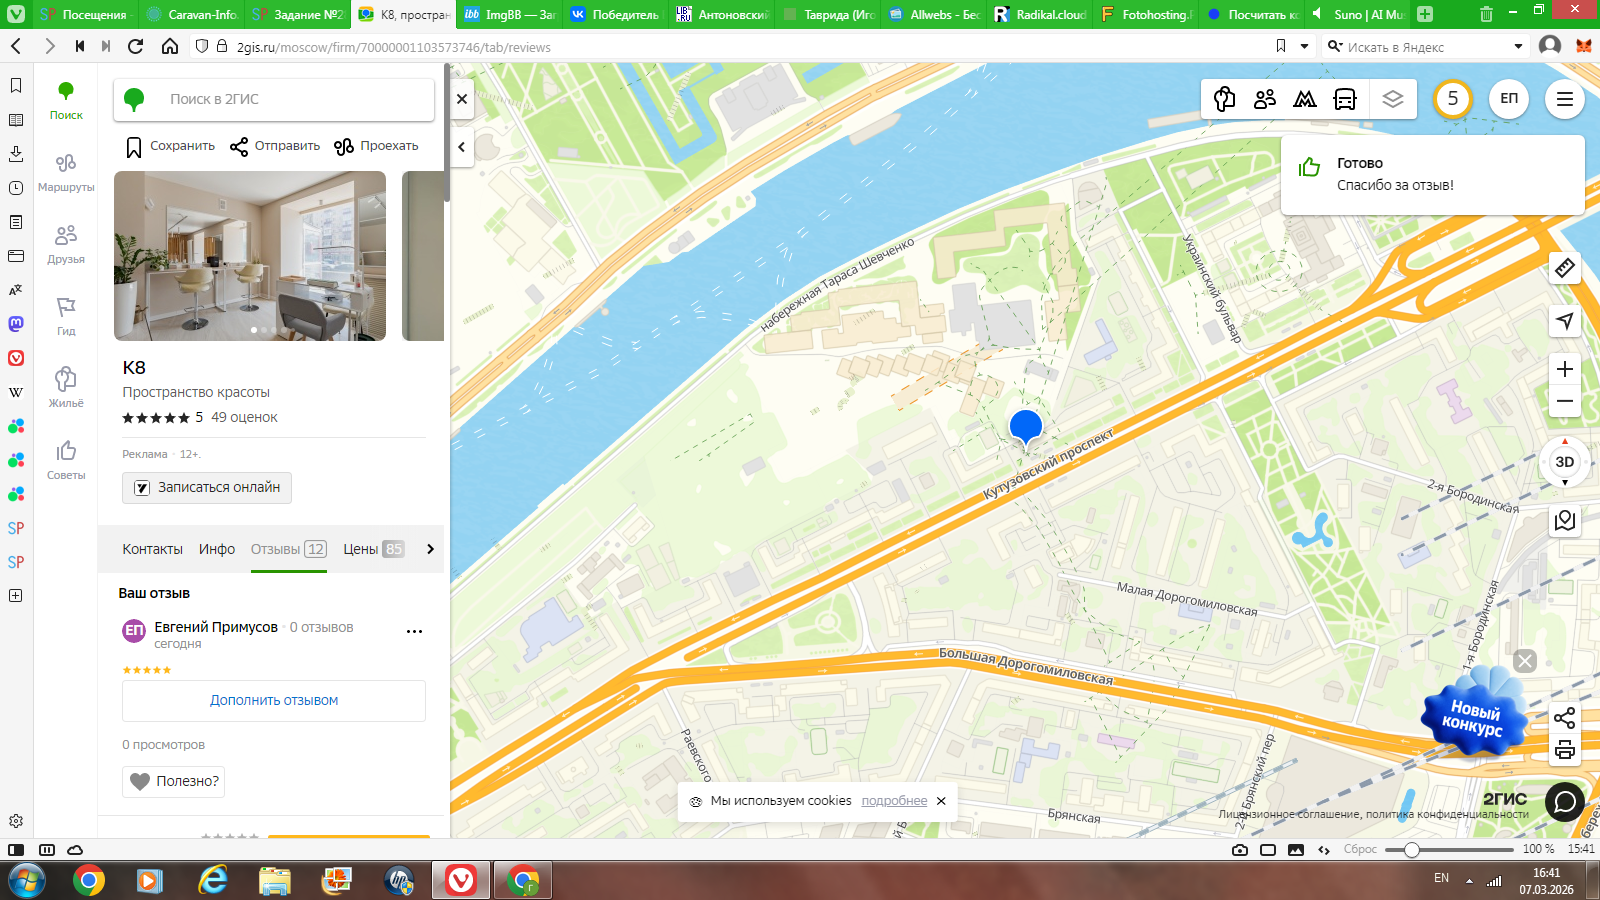Open Маршруты in the left sidebar

pos(66,172)
